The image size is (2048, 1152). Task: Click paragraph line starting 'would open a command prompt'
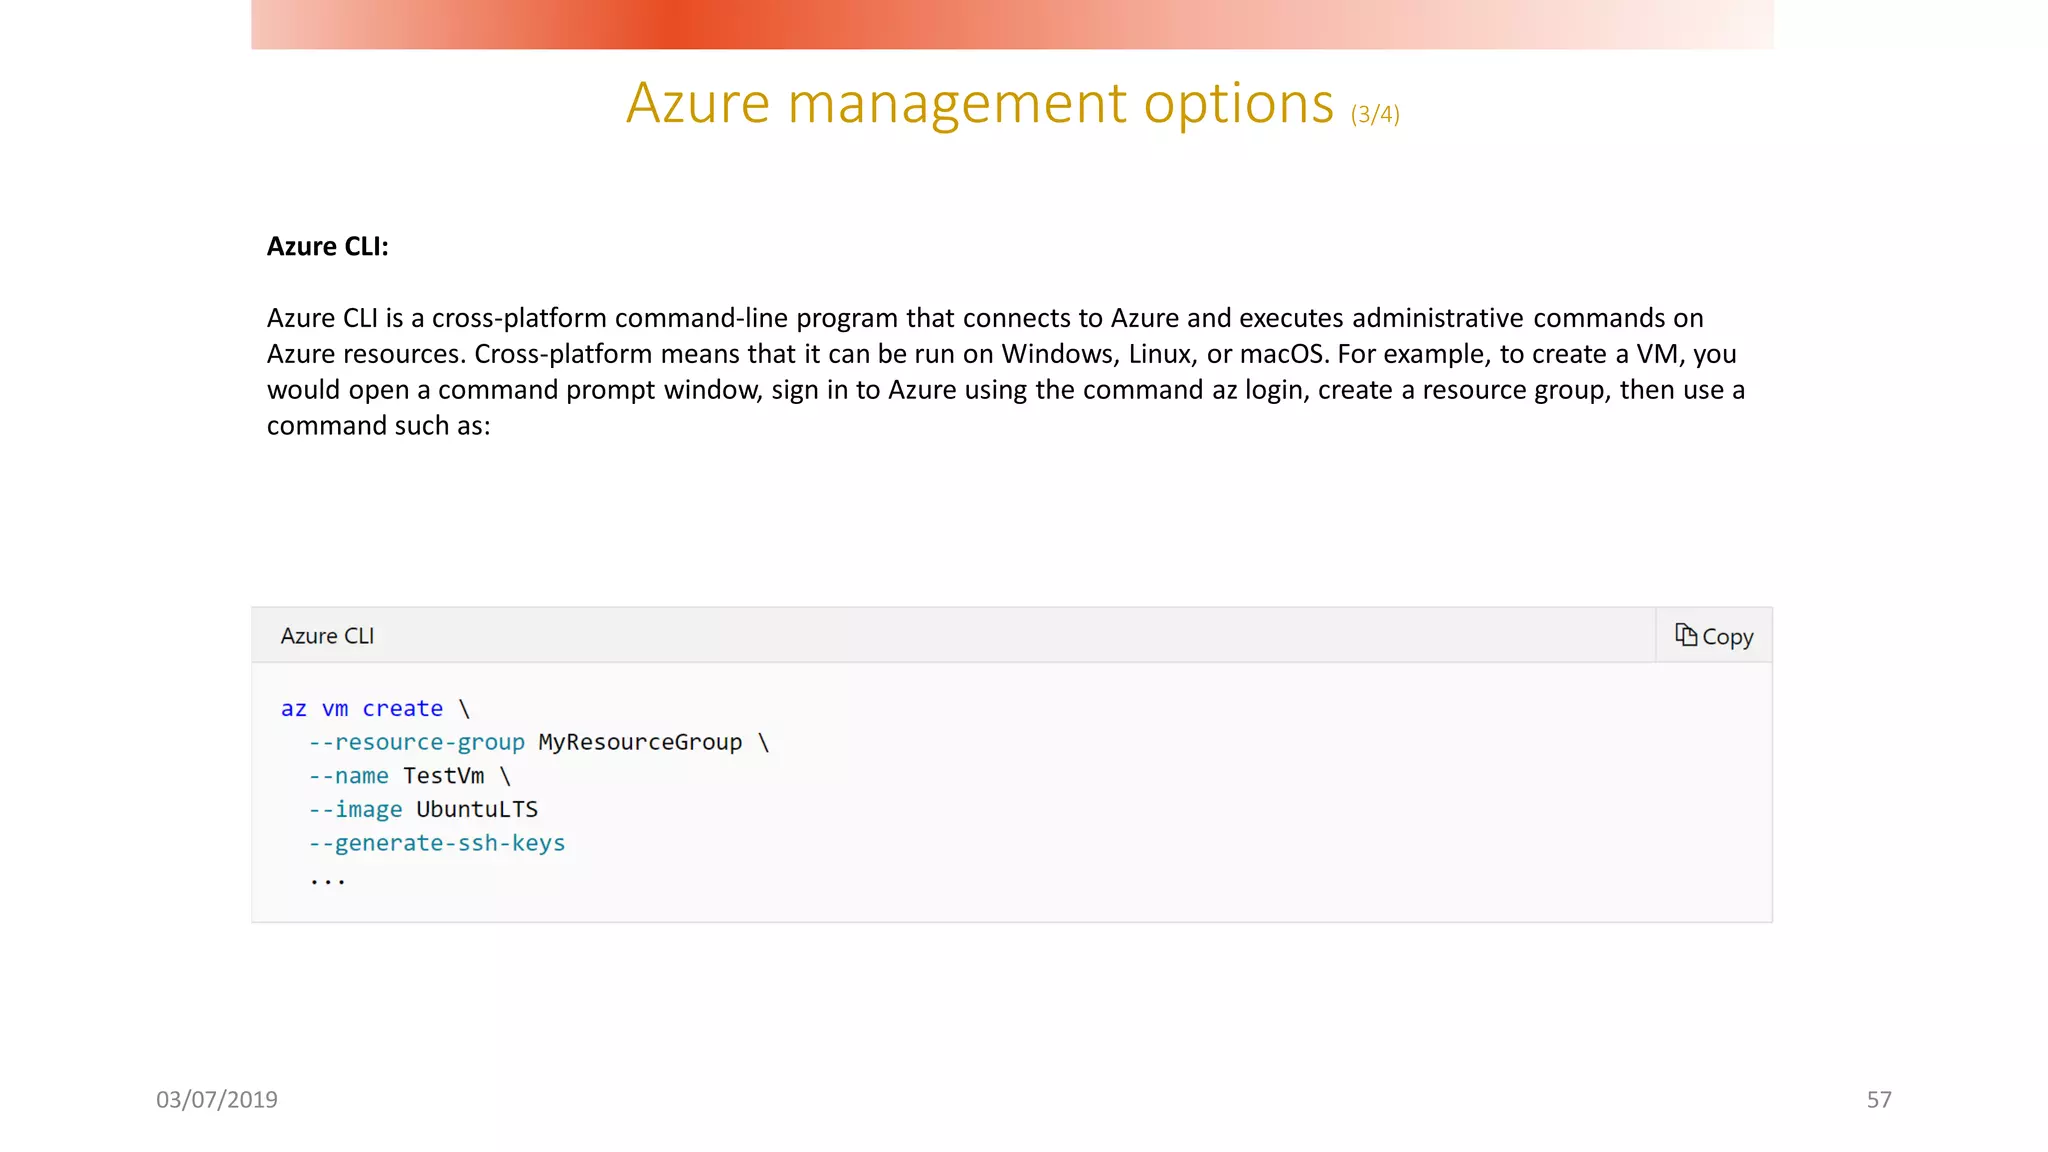(x=1006, y=390)
